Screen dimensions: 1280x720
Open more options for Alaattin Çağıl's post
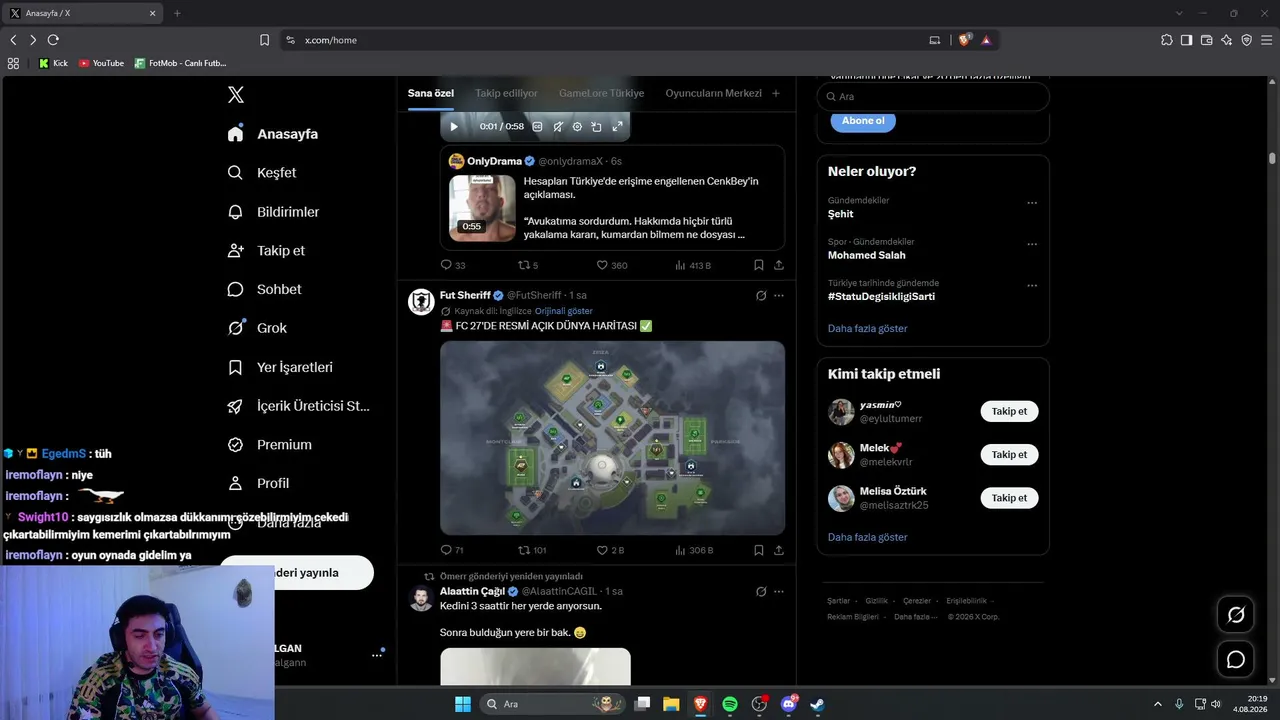[x=779, y=592]
